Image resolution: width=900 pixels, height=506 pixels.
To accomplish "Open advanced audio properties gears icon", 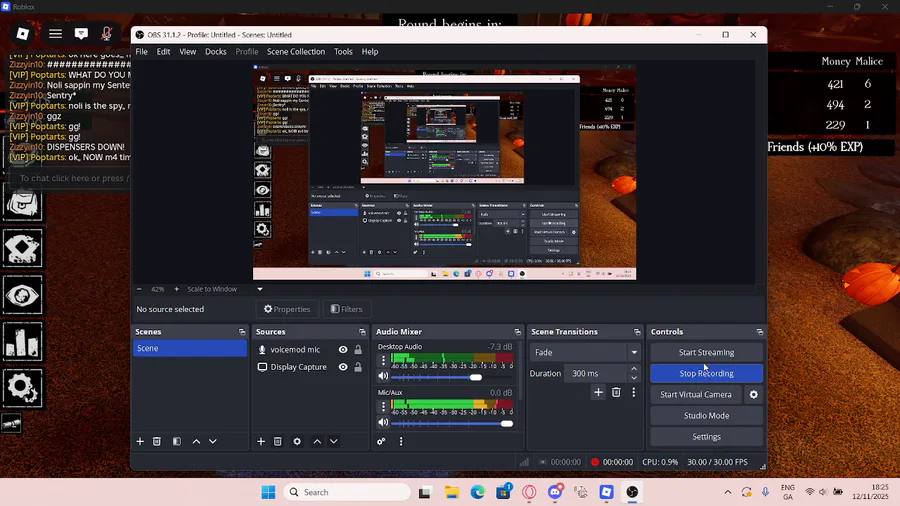I will pos(381,441).
